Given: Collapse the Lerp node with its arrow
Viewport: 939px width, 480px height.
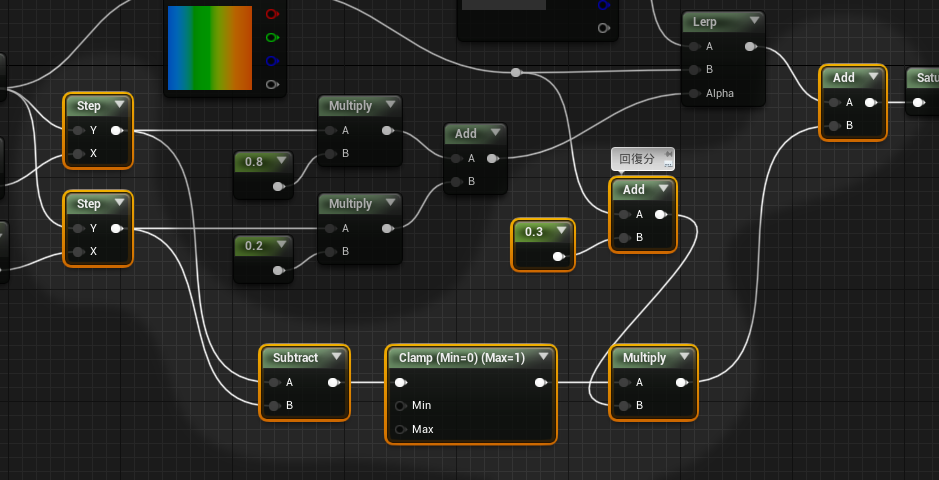Looking at the screenshot, I should (754, 22).
